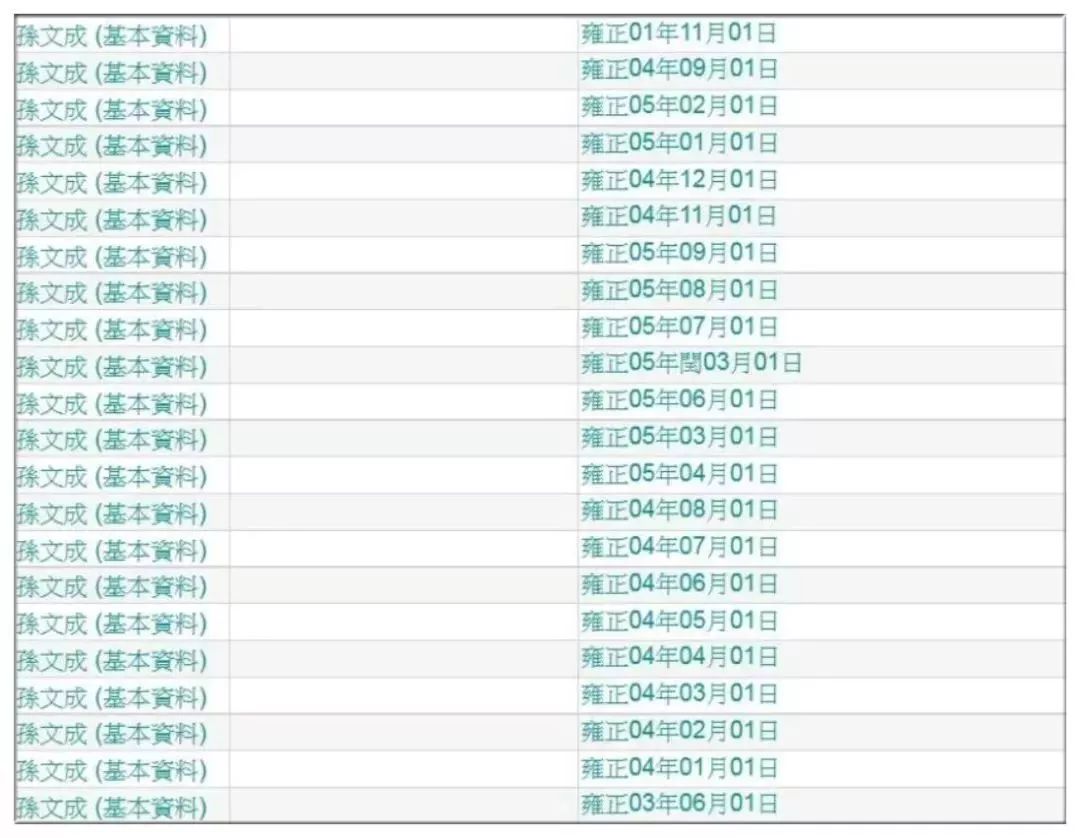Screen dimensions: 1080x838
Task: Click 孫文成 (基本資料) in first row
Action: [112, 37]
